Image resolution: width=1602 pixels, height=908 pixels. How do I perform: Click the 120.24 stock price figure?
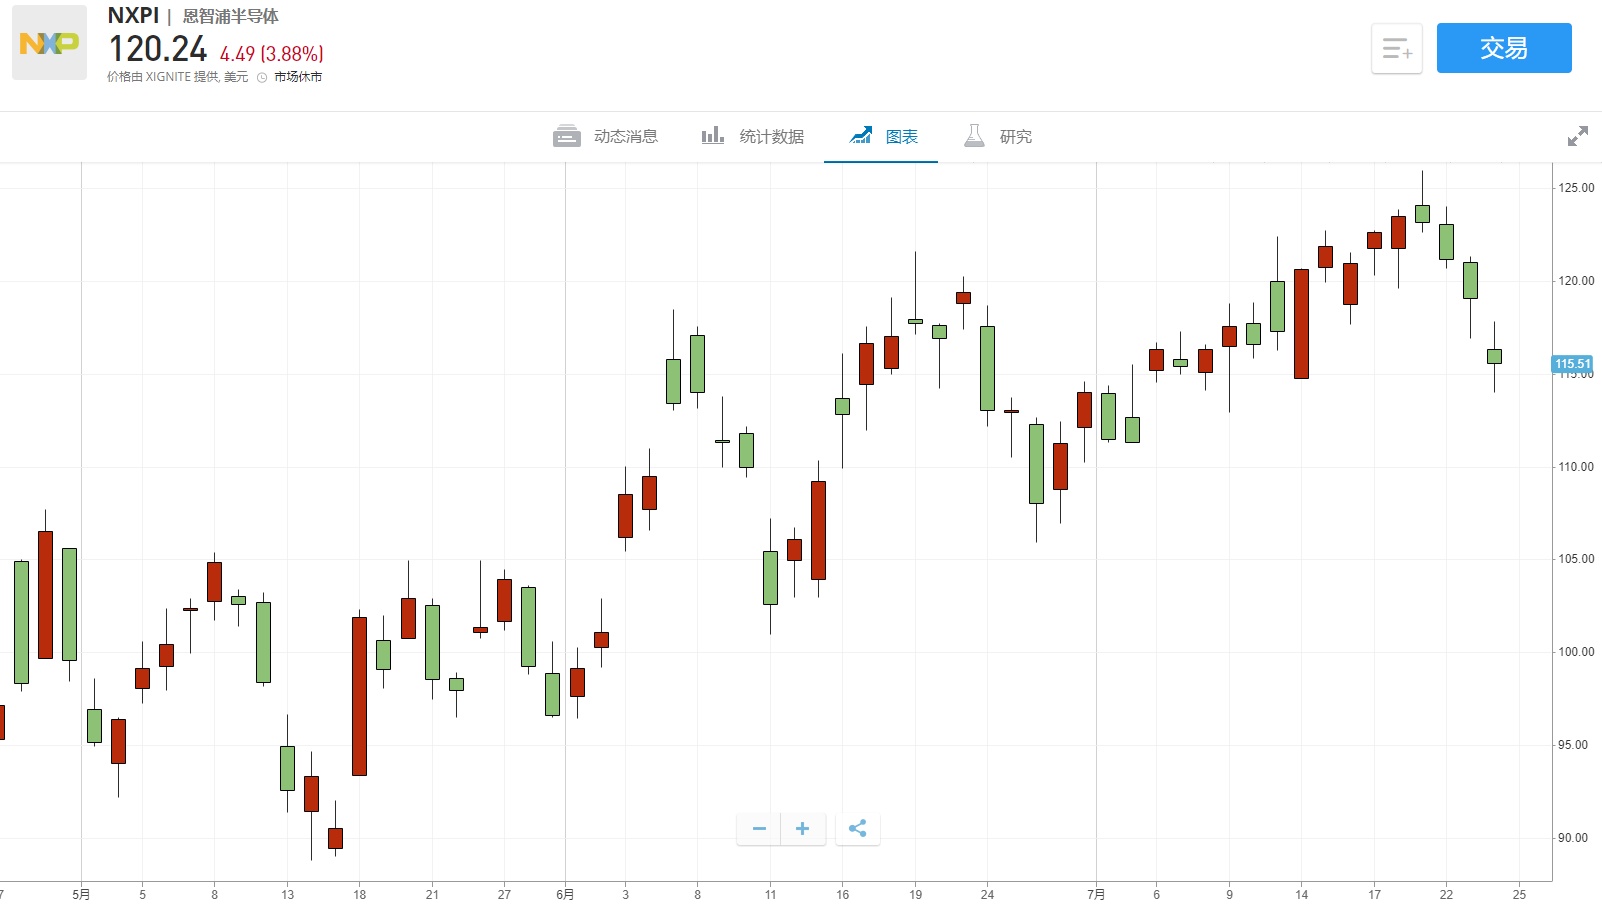(158, 49)
